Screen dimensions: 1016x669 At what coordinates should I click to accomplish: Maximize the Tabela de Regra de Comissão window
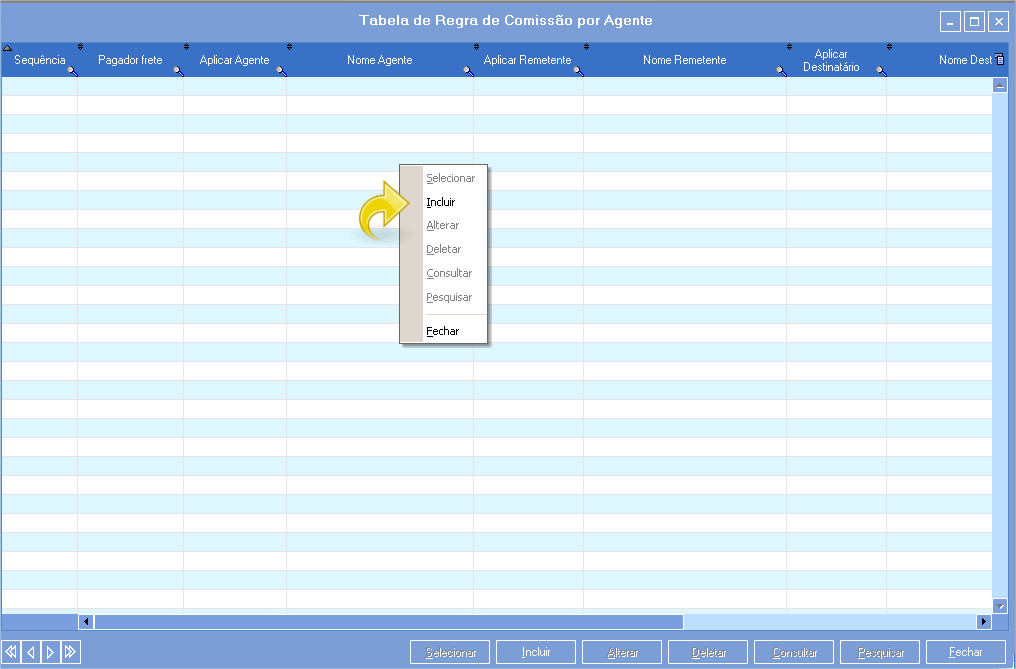coord(974,21)
